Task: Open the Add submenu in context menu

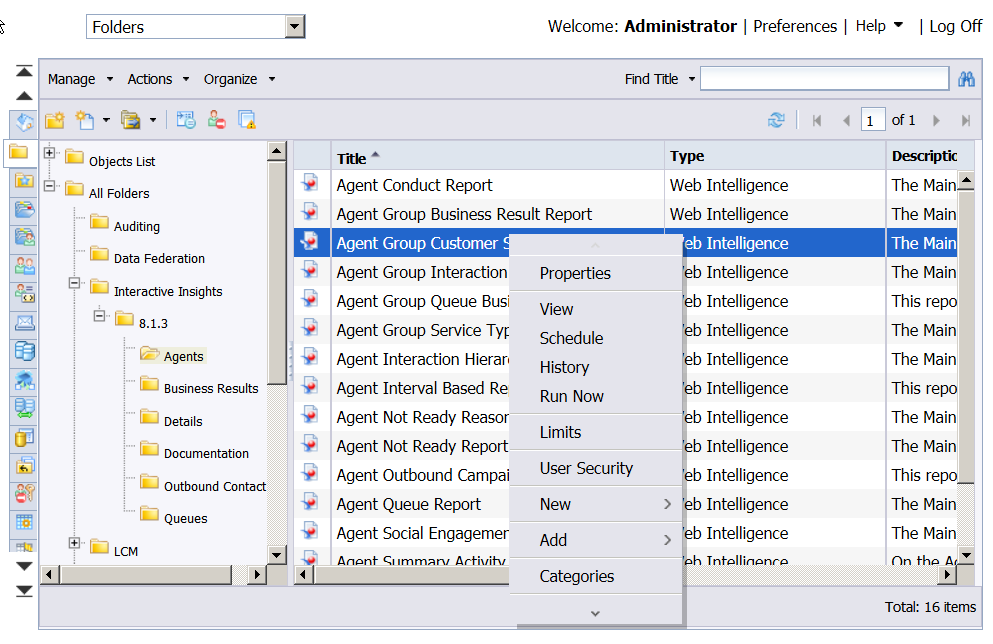Action: (x=595, y=540)
